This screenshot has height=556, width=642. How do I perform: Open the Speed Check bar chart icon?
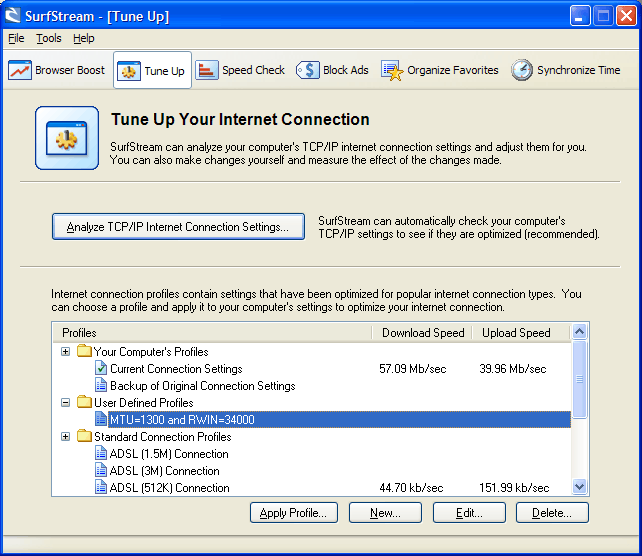click(x=207, y=70)
